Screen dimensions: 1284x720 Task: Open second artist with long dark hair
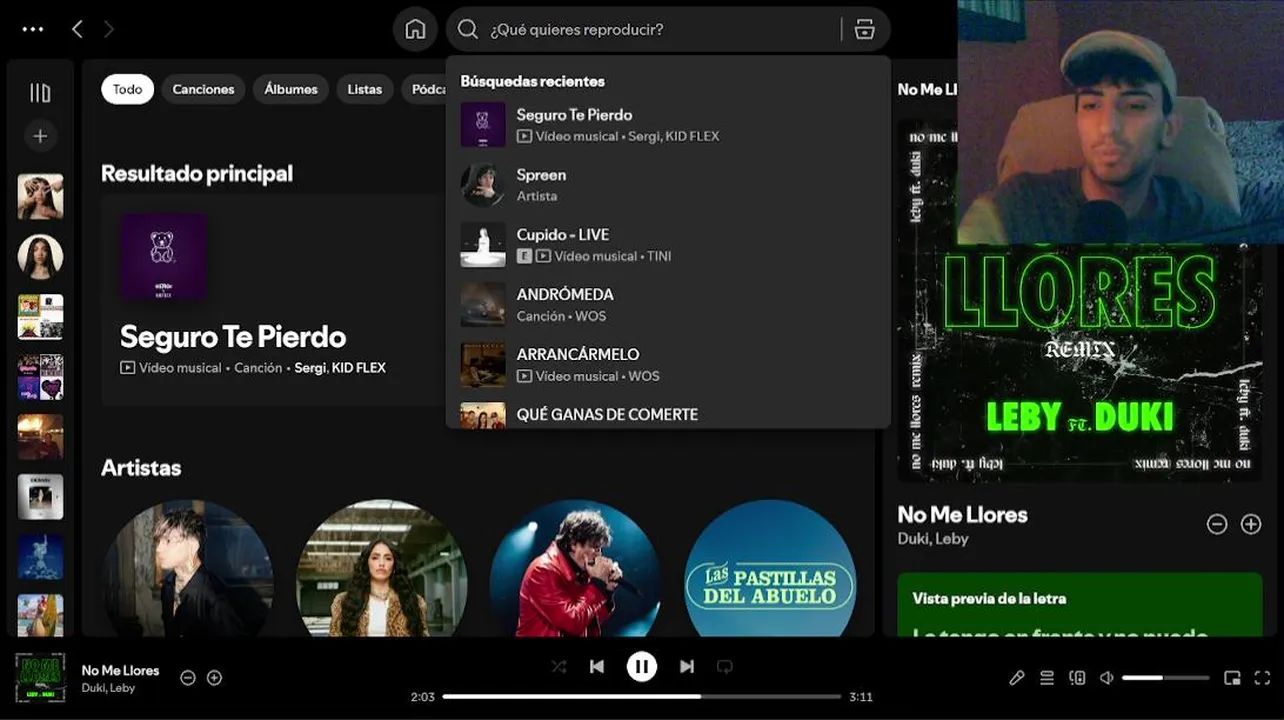[382, 568]
